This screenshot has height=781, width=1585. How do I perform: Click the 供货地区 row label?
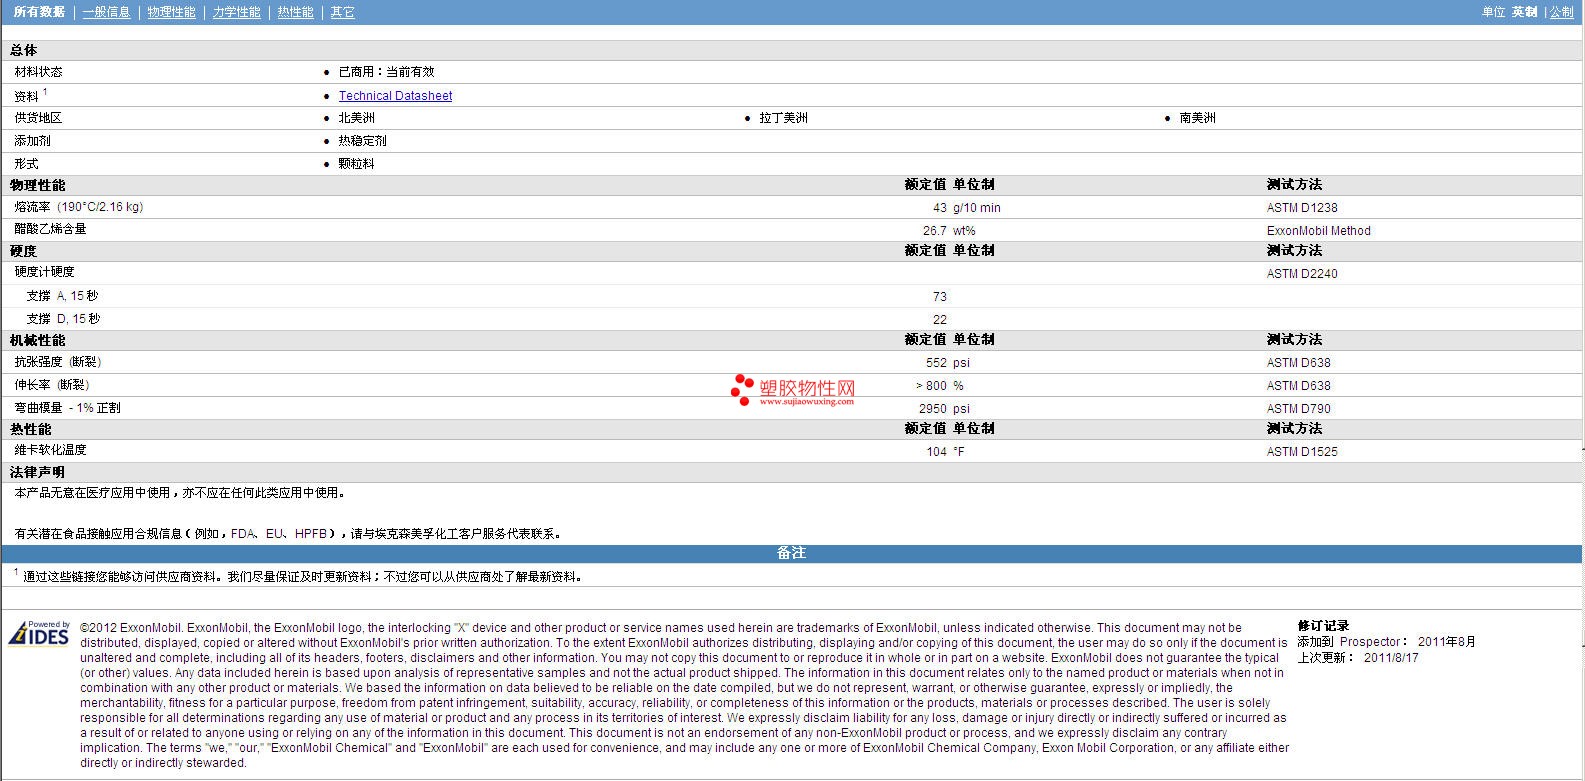click(x=38, y=118)
